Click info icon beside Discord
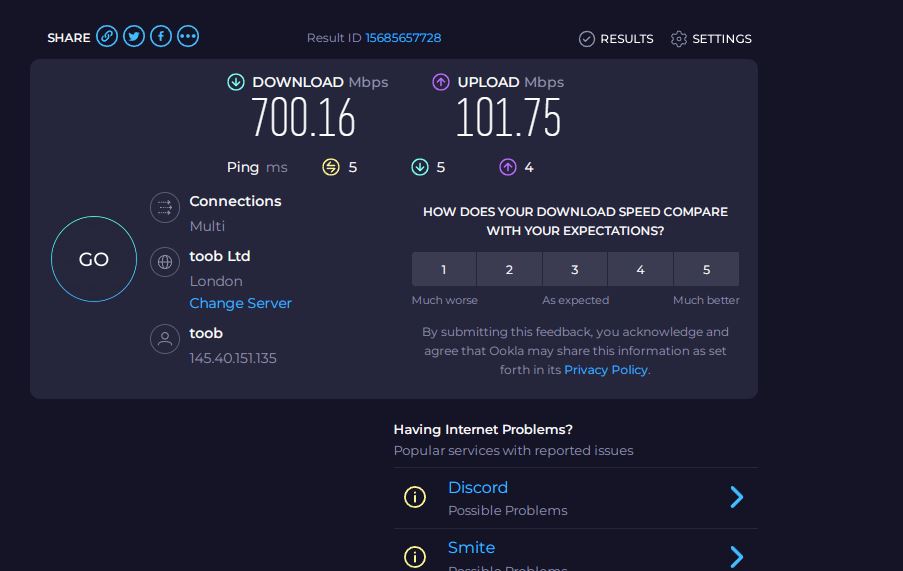 (415, 497)
